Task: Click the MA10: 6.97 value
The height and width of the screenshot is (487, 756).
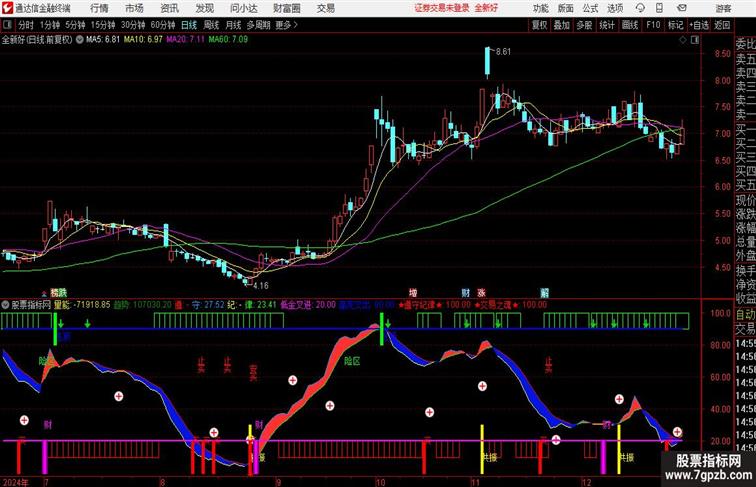Action: point(143,40)
